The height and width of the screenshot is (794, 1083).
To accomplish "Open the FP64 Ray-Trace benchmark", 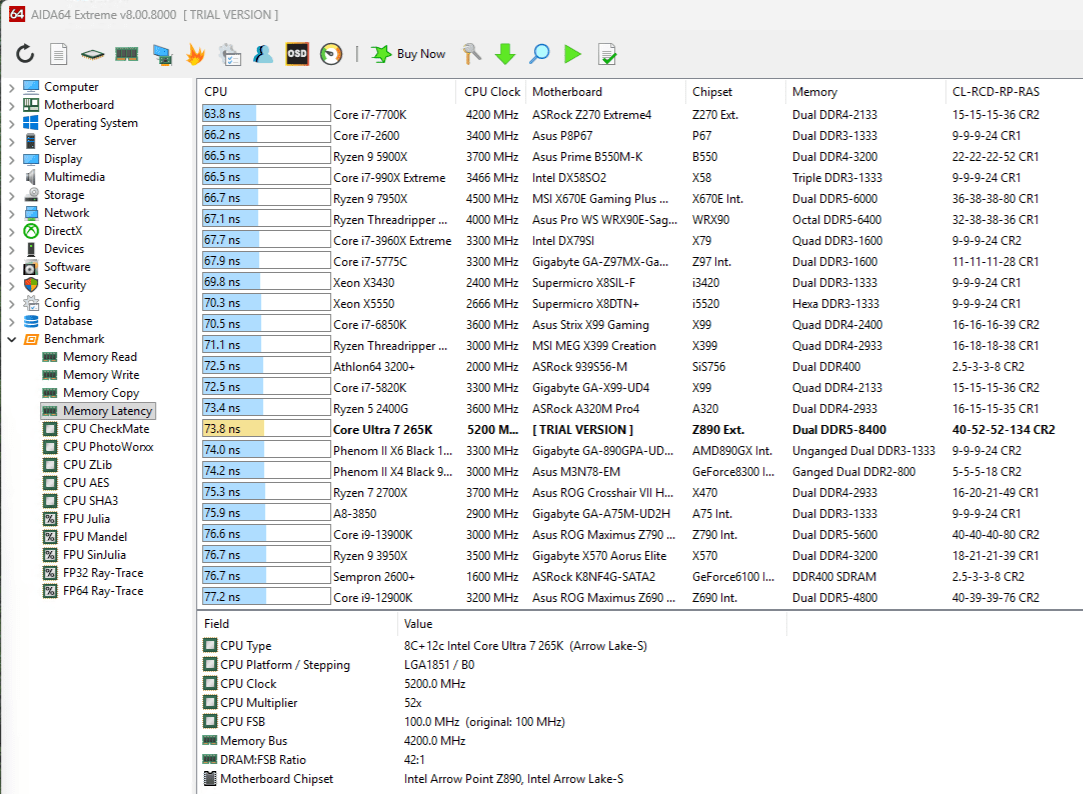I will point(103,591).
